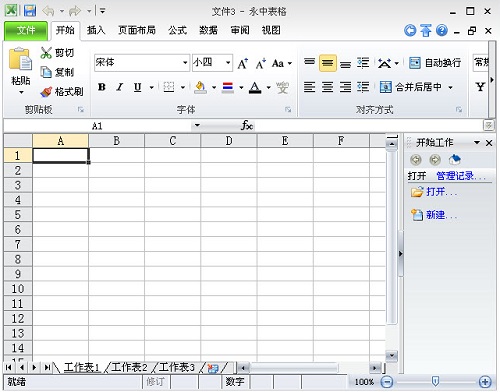The image size is (500, 392).
Task: Switch to the 页面布局 tab
Action: click(x=137, y=30)
